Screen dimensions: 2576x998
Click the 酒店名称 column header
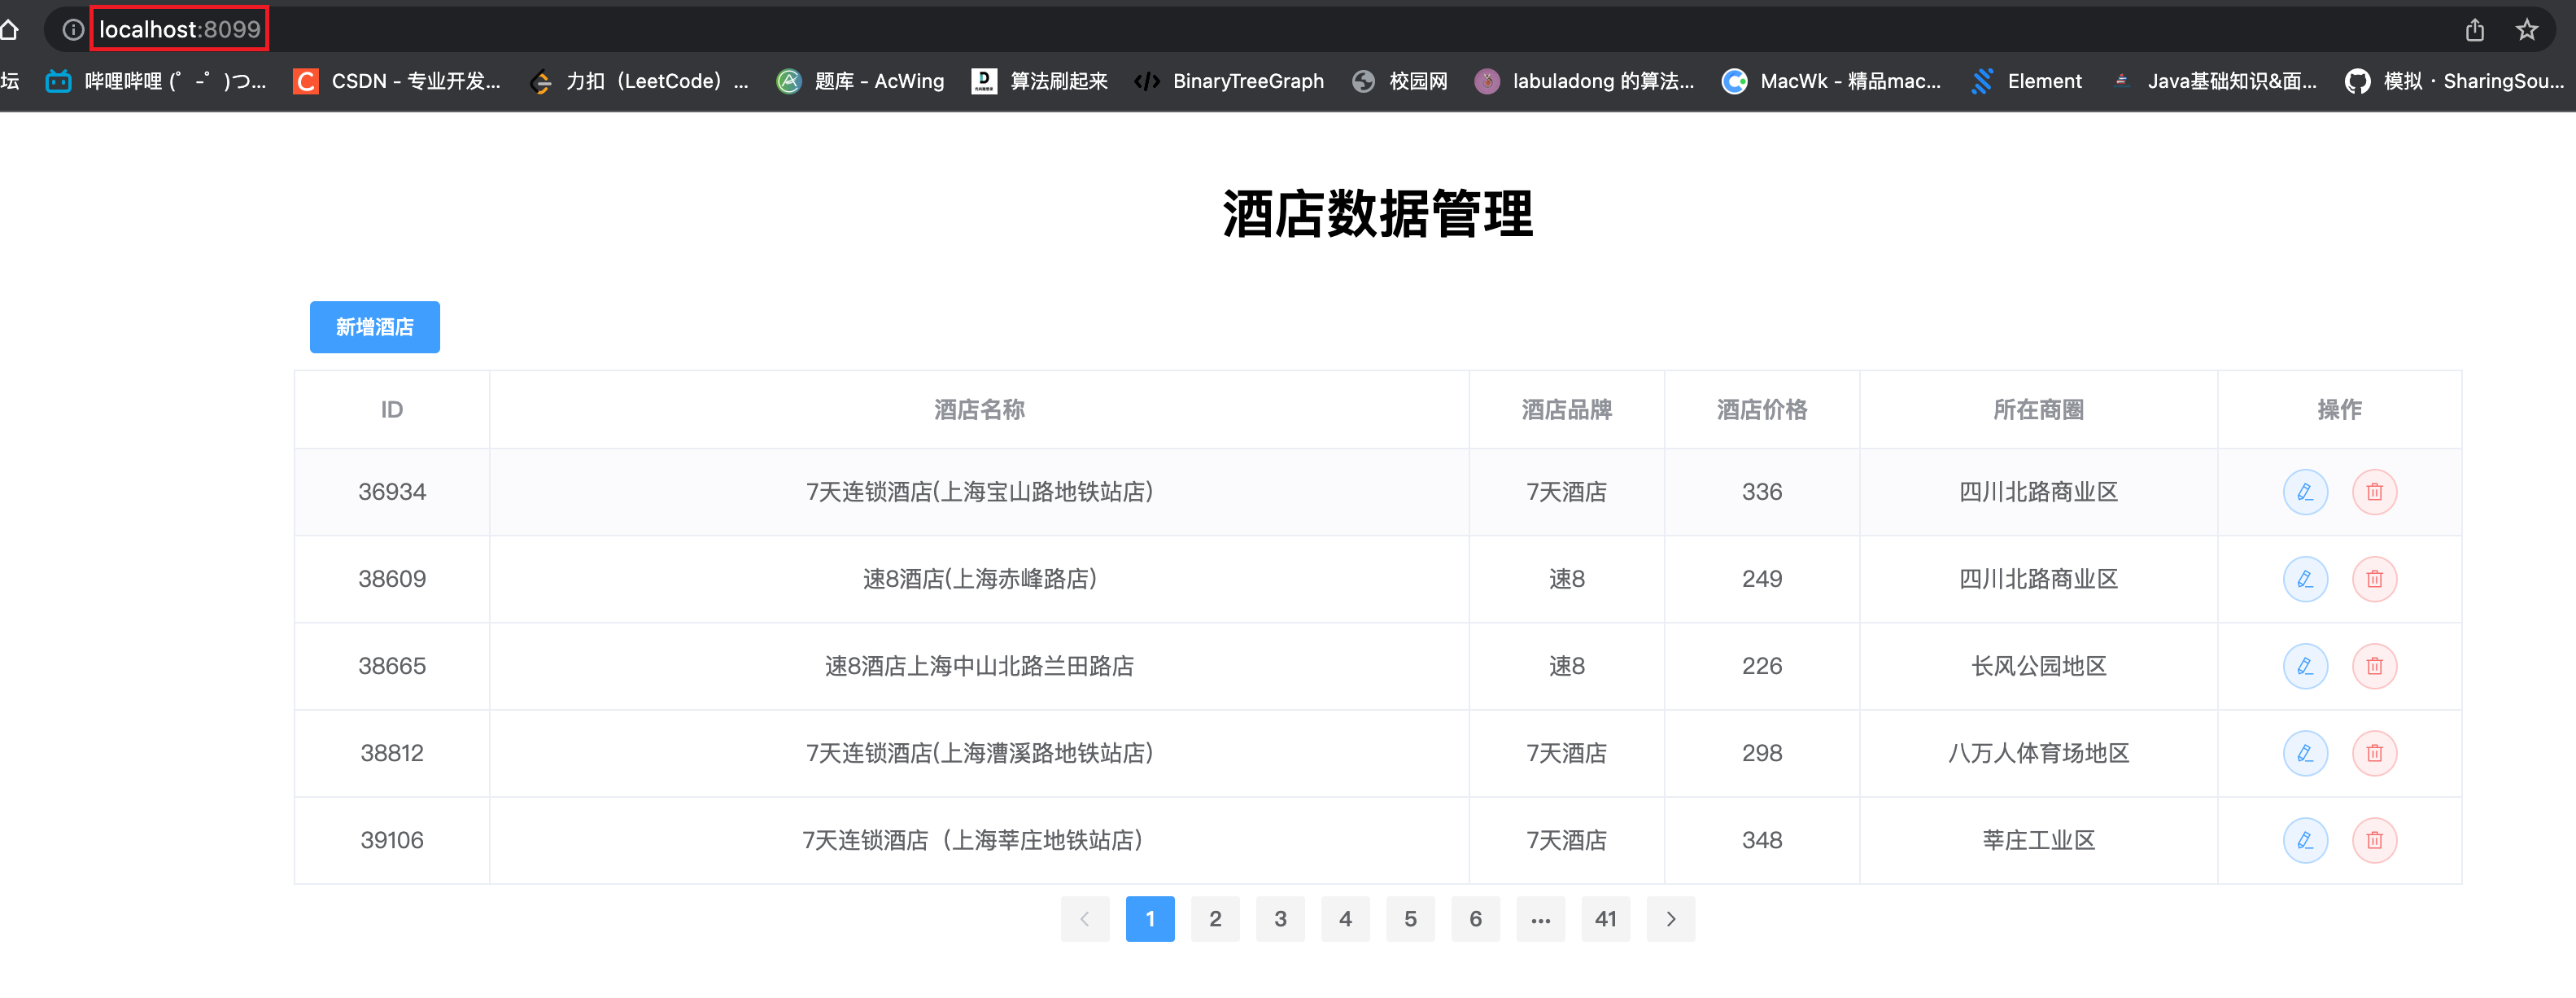click(979, 410)
